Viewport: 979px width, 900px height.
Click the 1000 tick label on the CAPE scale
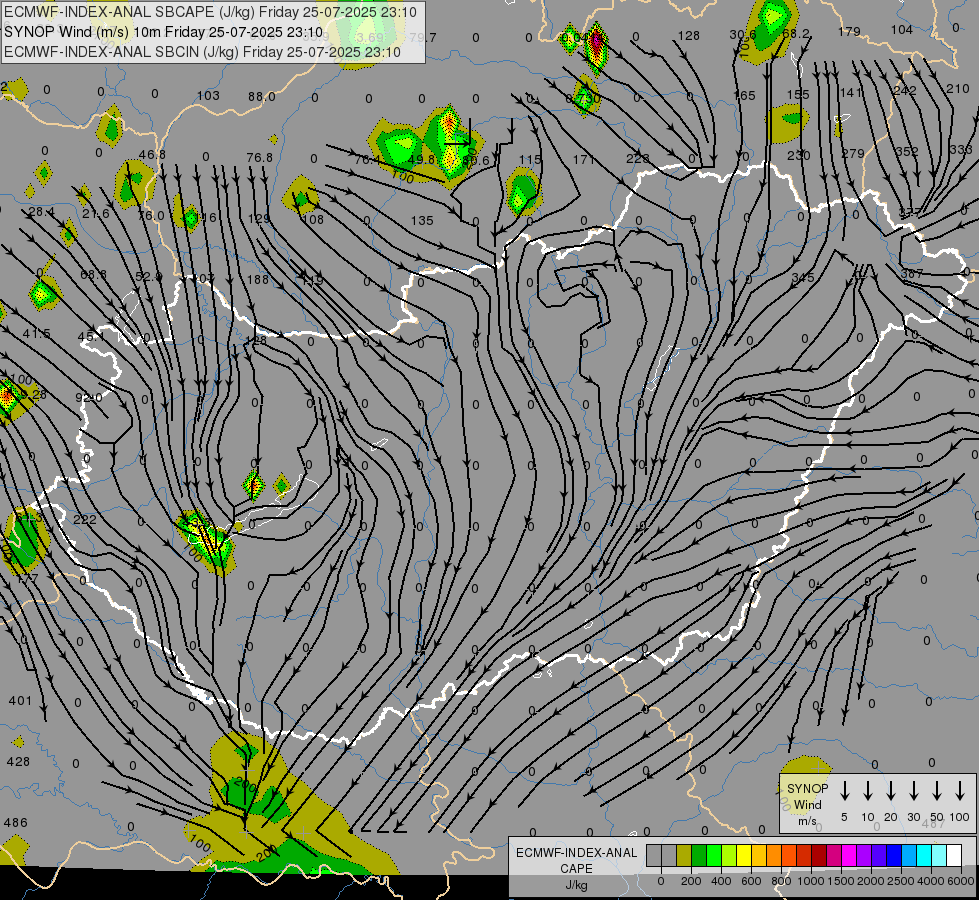[x=810, y=881]
